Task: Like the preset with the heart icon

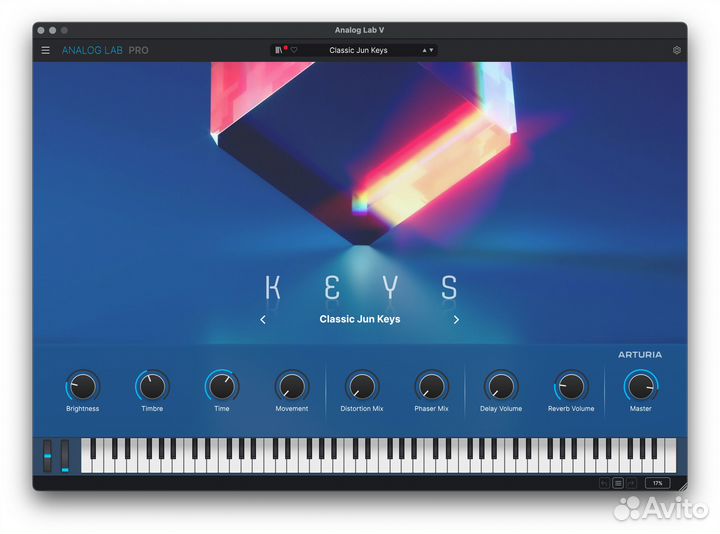Action: click(x=294, y=50)
